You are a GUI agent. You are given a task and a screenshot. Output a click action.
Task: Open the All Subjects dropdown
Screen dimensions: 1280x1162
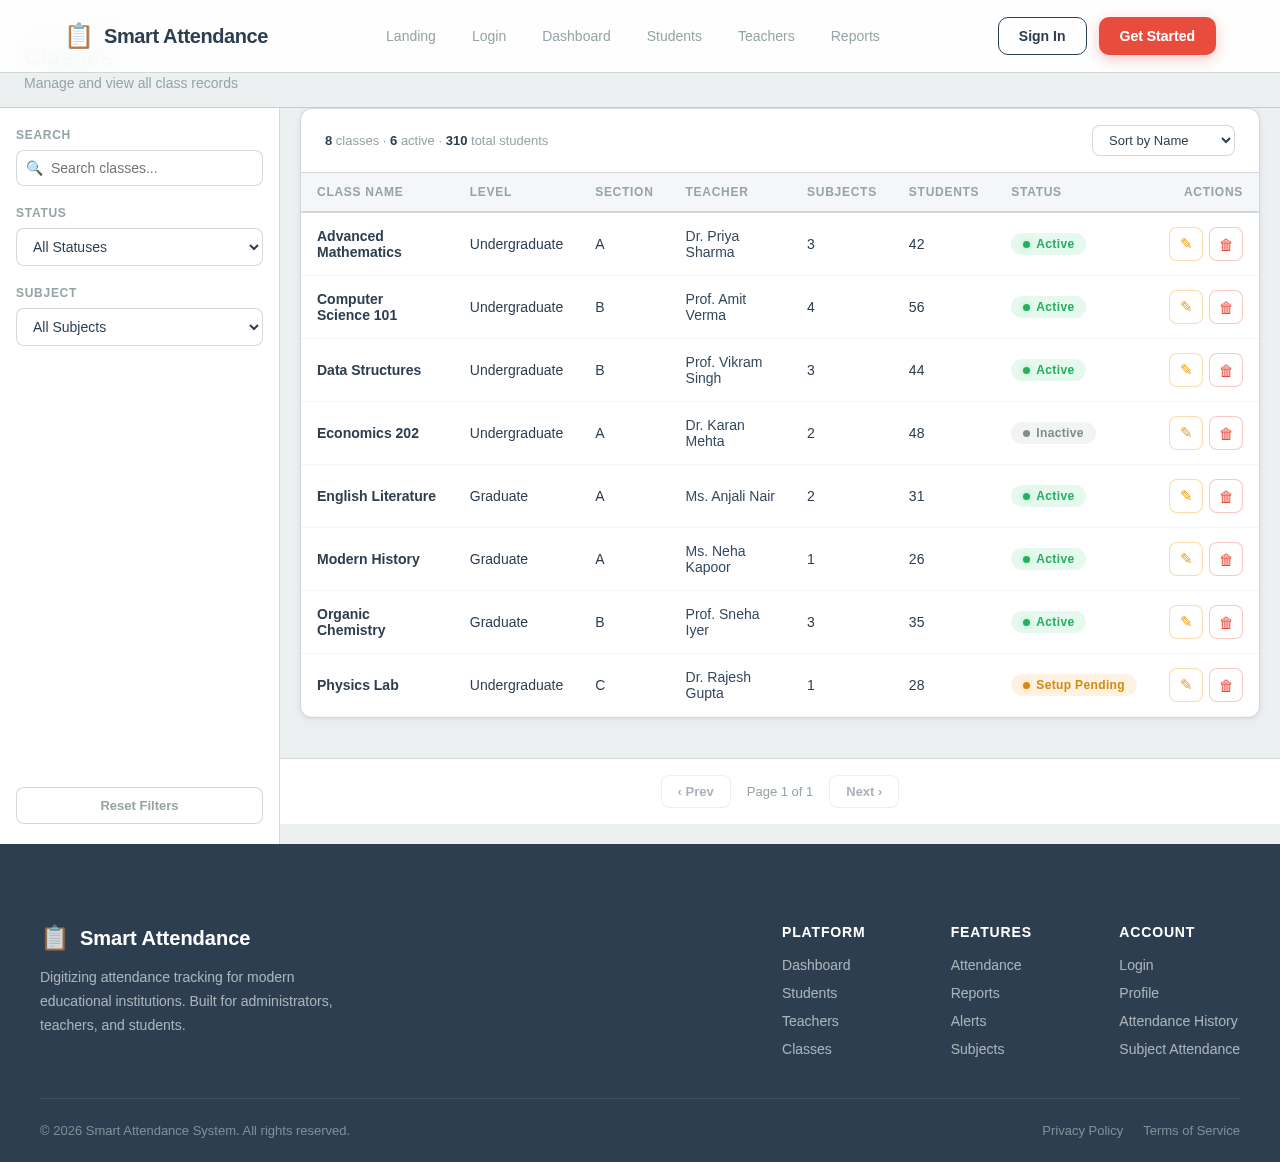pos(139,327)
